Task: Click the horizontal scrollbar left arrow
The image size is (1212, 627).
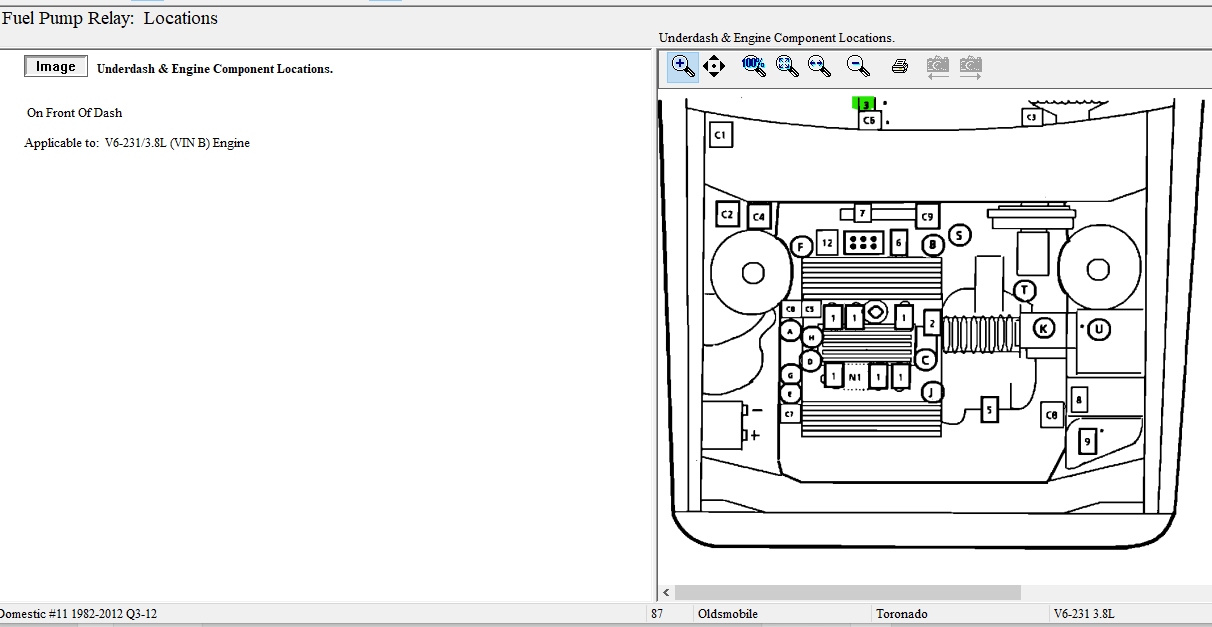Action: click(666, 593)
